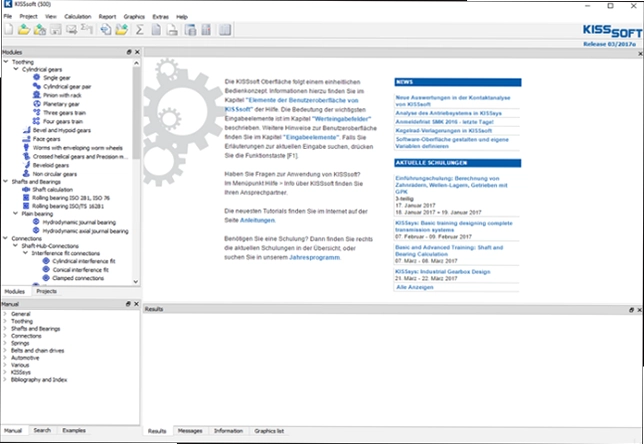Collapse the Toothing node in Modules tree
The width and height of the screenshot is (644, 444).
6,62
